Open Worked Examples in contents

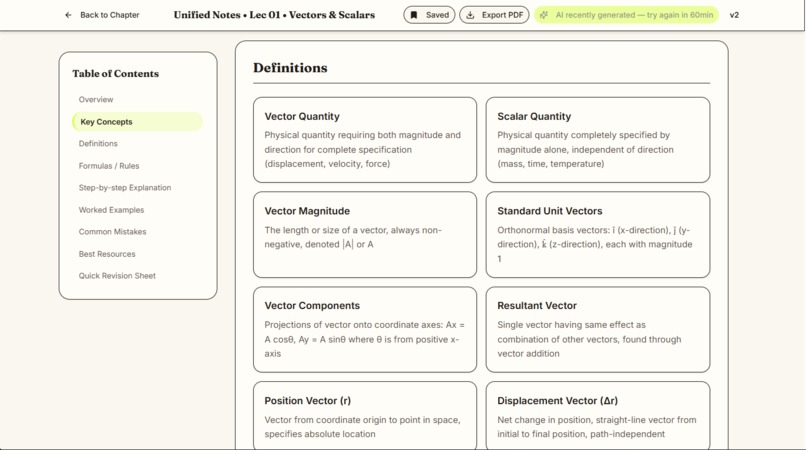pos(111,210)
